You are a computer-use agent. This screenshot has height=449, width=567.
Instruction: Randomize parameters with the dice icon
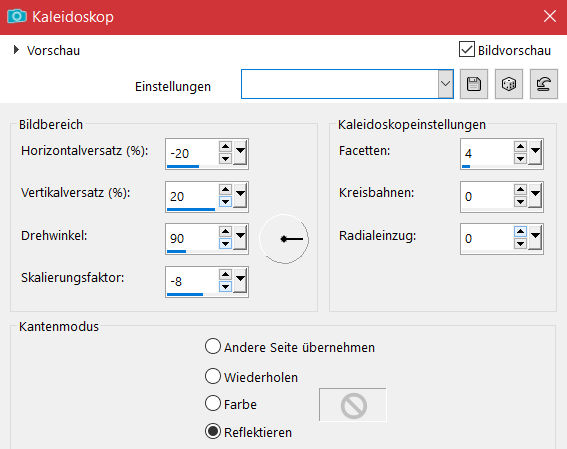[509, 84]
